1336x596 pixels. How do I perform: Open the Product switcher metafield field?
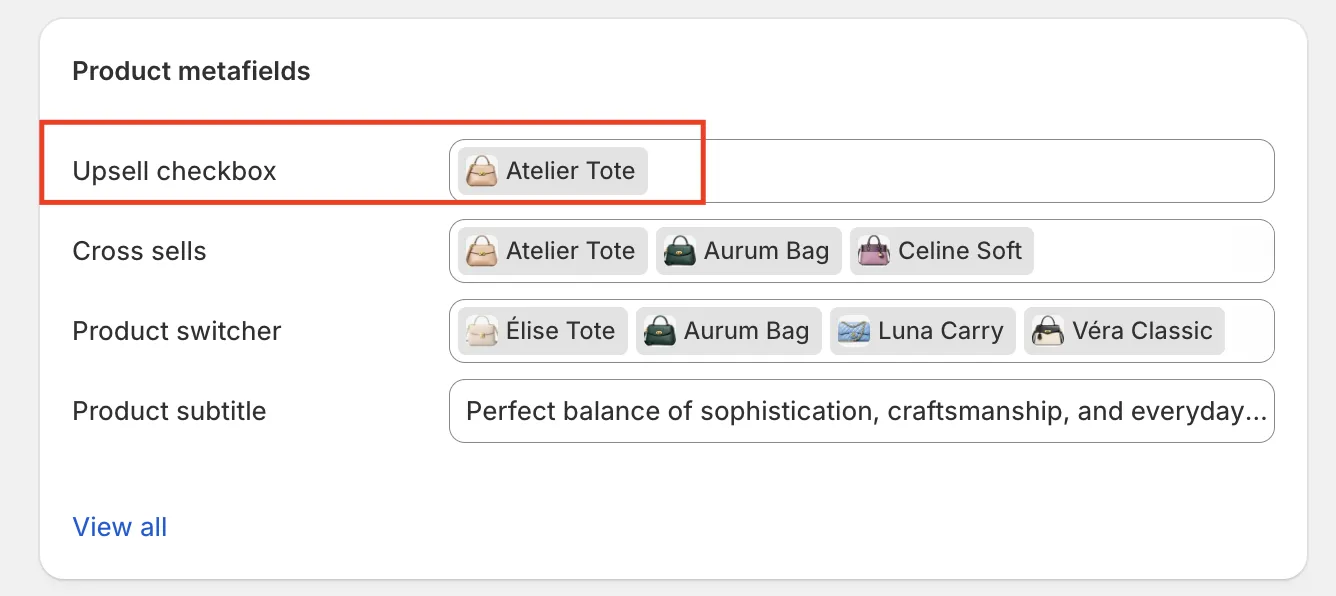(860, 331)
